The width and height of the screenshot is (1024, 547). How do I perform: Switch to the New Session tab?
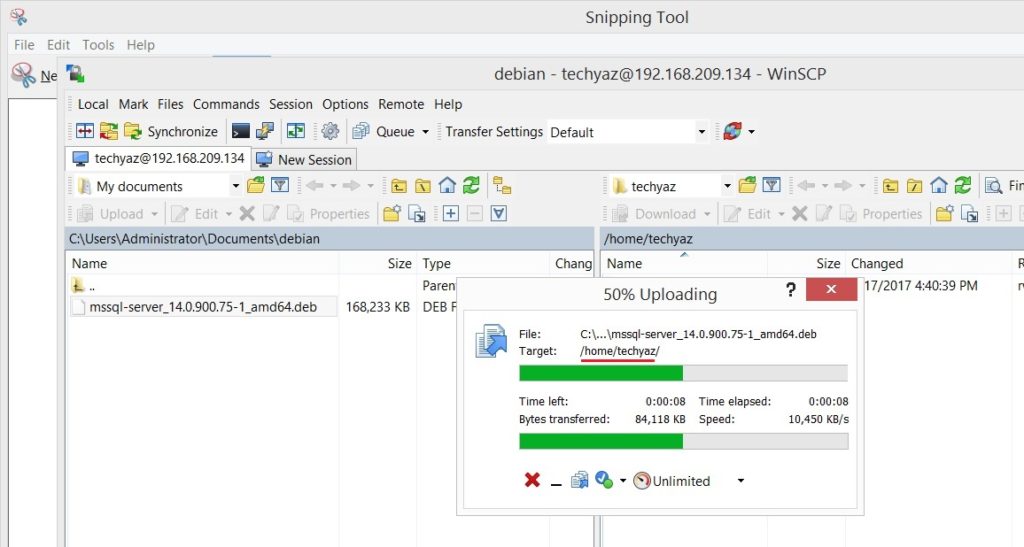click(304, 160)
